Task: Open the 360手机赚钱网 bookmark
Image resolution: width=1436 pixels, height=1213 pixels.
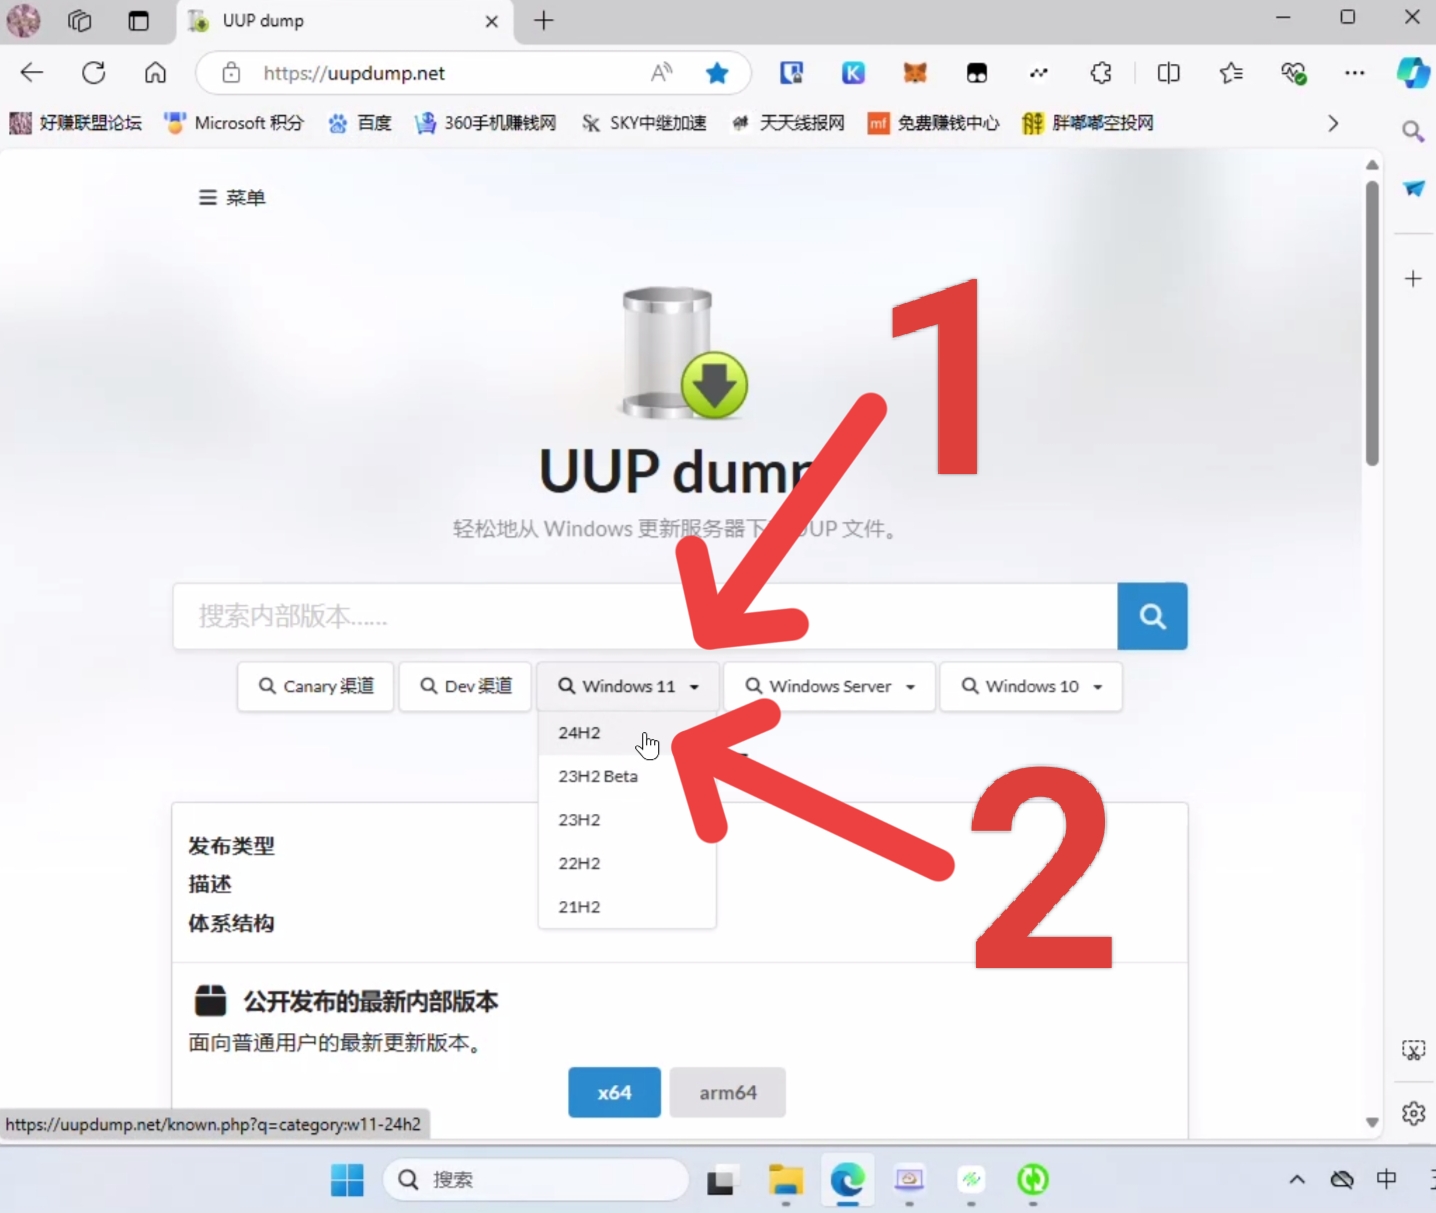Action: pos(486,123)
